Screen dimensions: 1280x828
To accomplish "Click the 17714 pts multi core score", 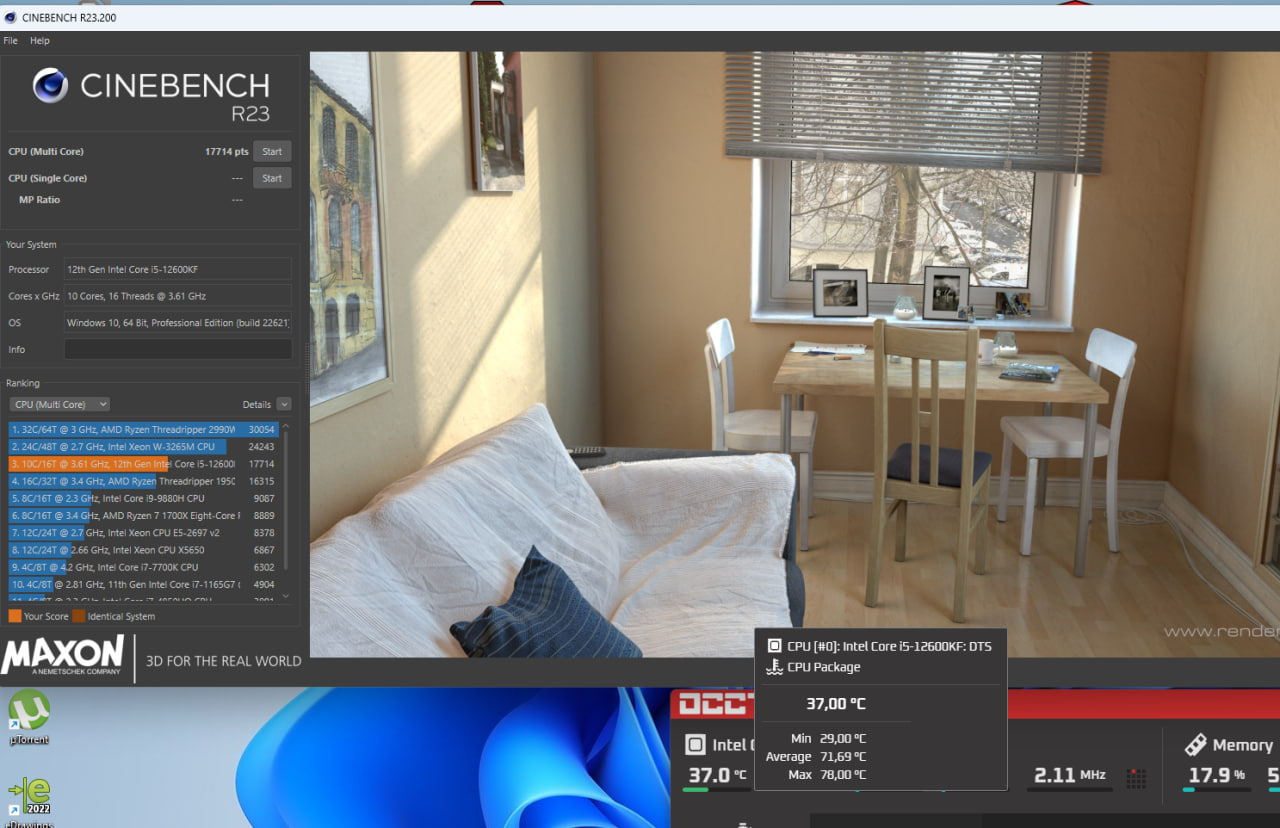I will pyautogui.click(x=227, y=152).
